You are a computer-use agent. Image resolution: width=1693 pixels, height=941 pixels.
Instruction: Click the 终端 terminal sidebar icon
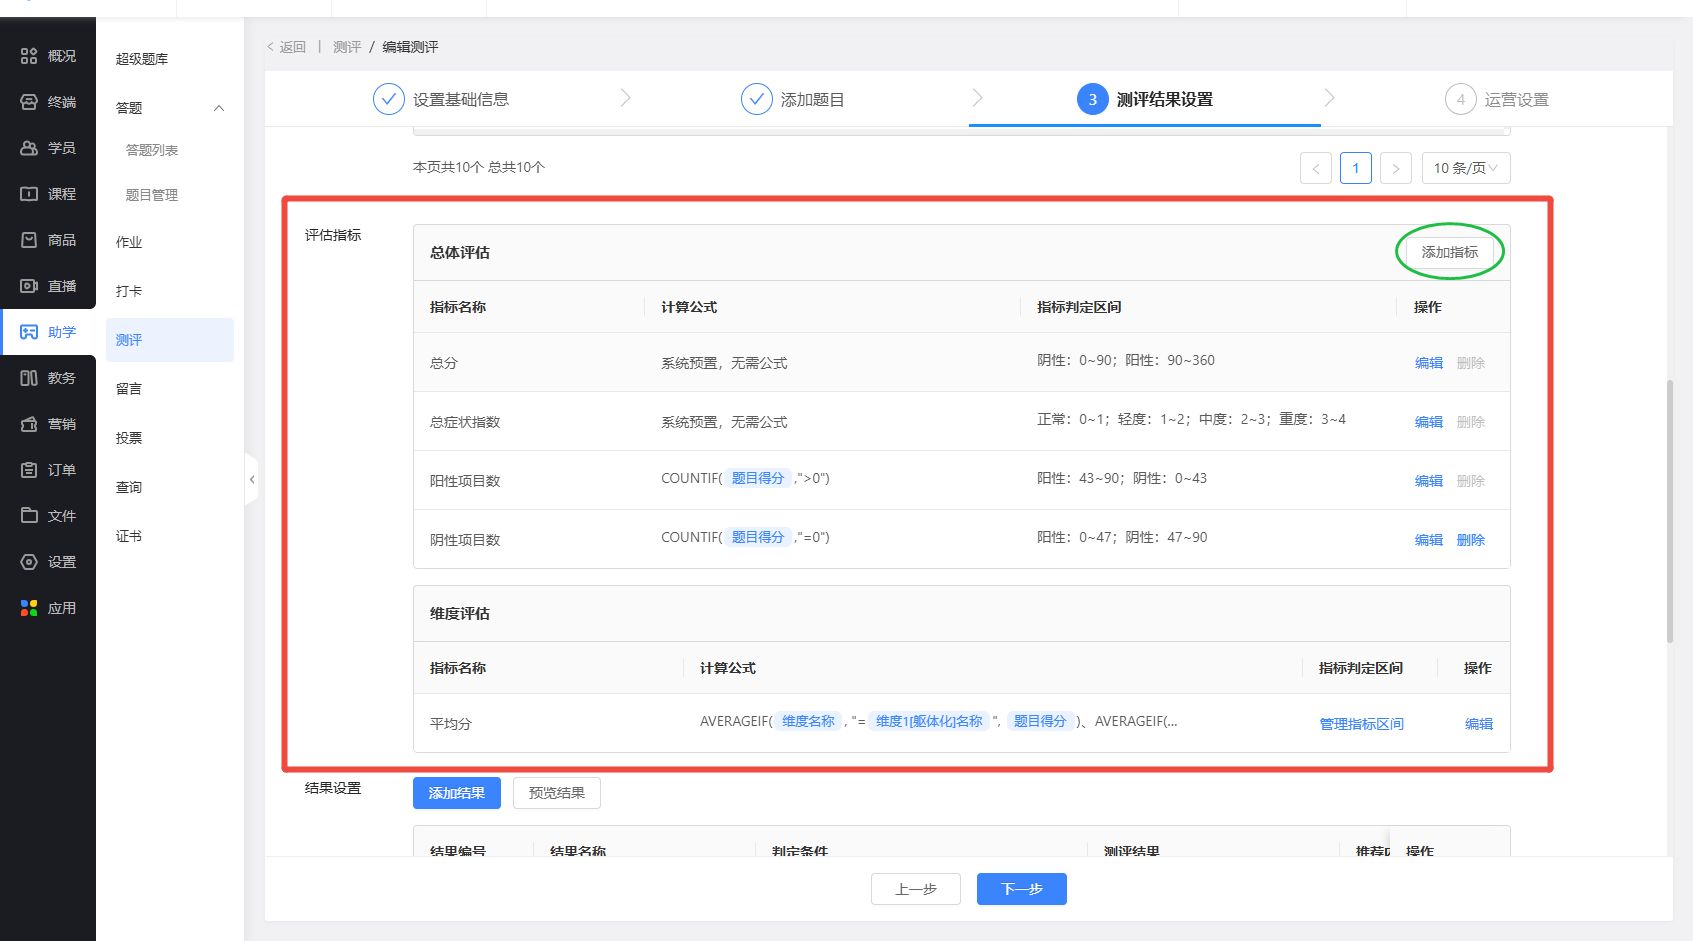click(x=29, y=102)
